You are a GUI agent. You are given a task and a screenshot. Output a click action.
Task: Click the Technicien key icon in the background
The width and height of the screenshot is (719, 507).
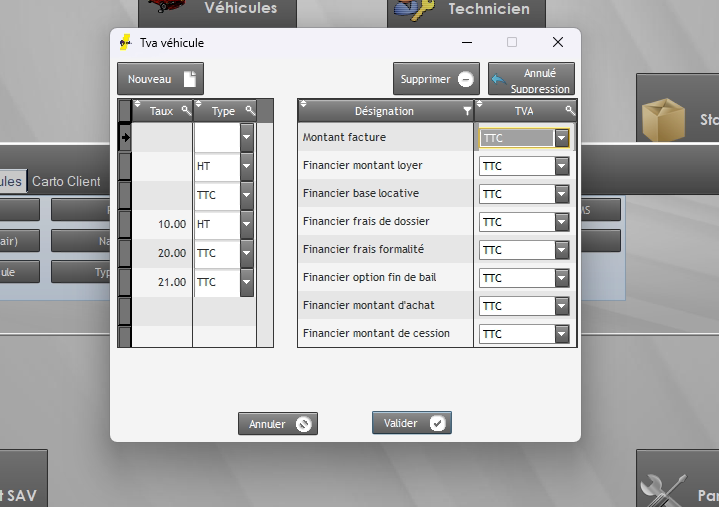click(412, 9)
